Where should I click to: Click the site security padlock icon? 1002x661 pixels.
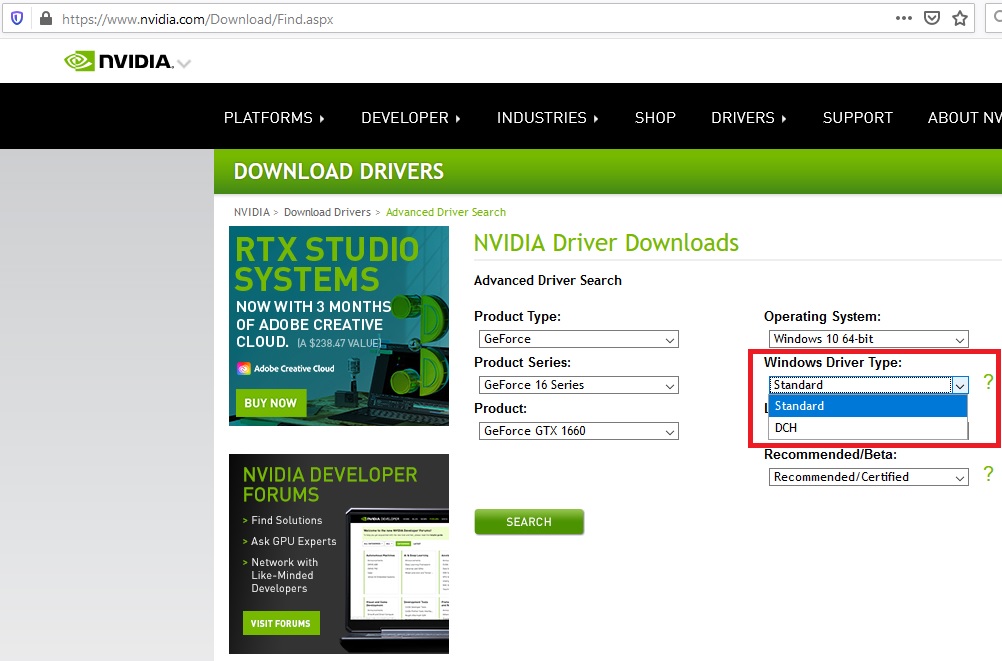tap(45, 19)
